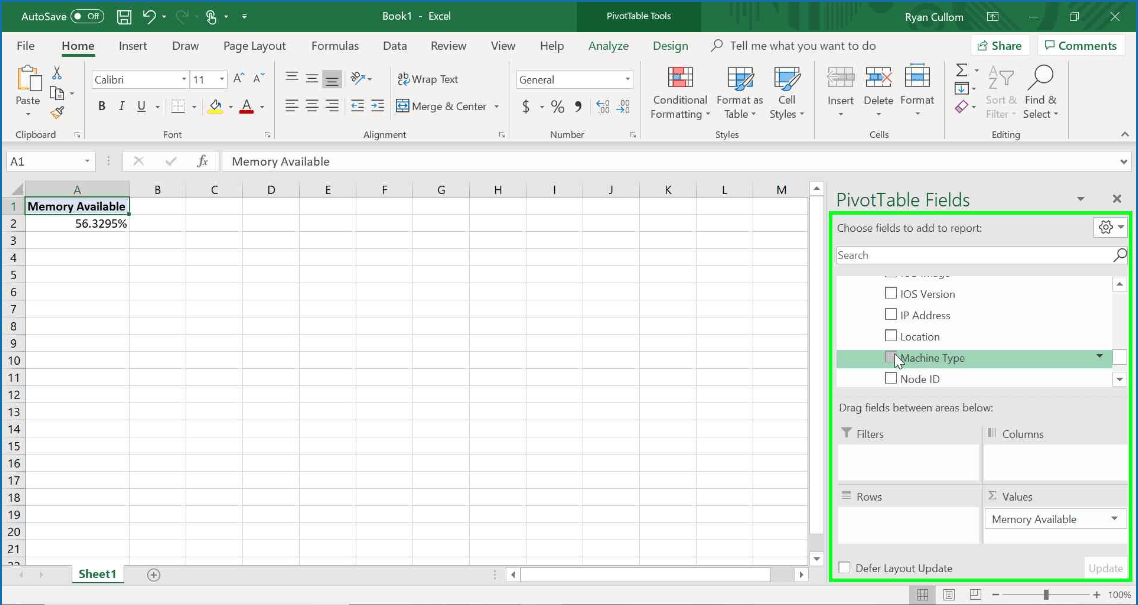Undo the last action
The image size is (1138, 605).
pyautogui.click(x=149, y=16)
